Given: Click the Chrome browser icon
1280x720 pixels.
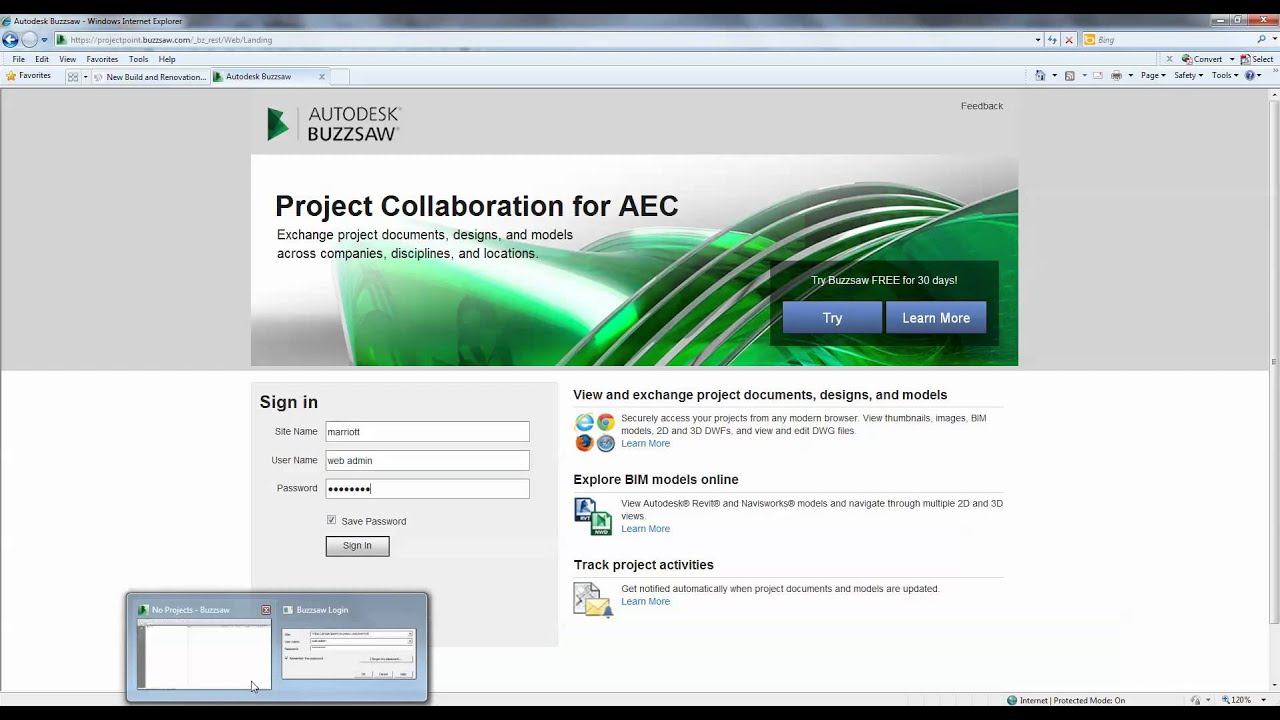Looking at the screenshot, I should (x=606, y=423).
